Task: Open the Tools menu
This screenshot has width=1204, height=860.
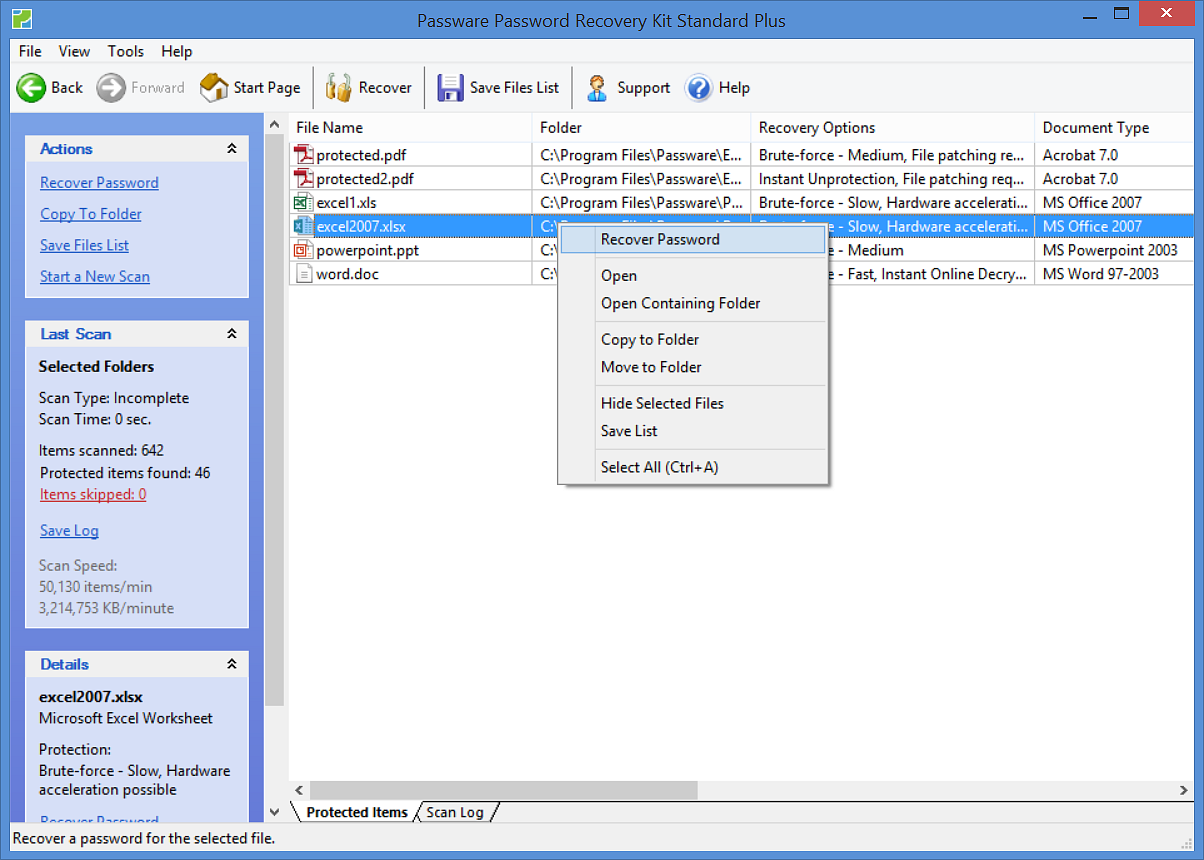Action: coord(126,51)
